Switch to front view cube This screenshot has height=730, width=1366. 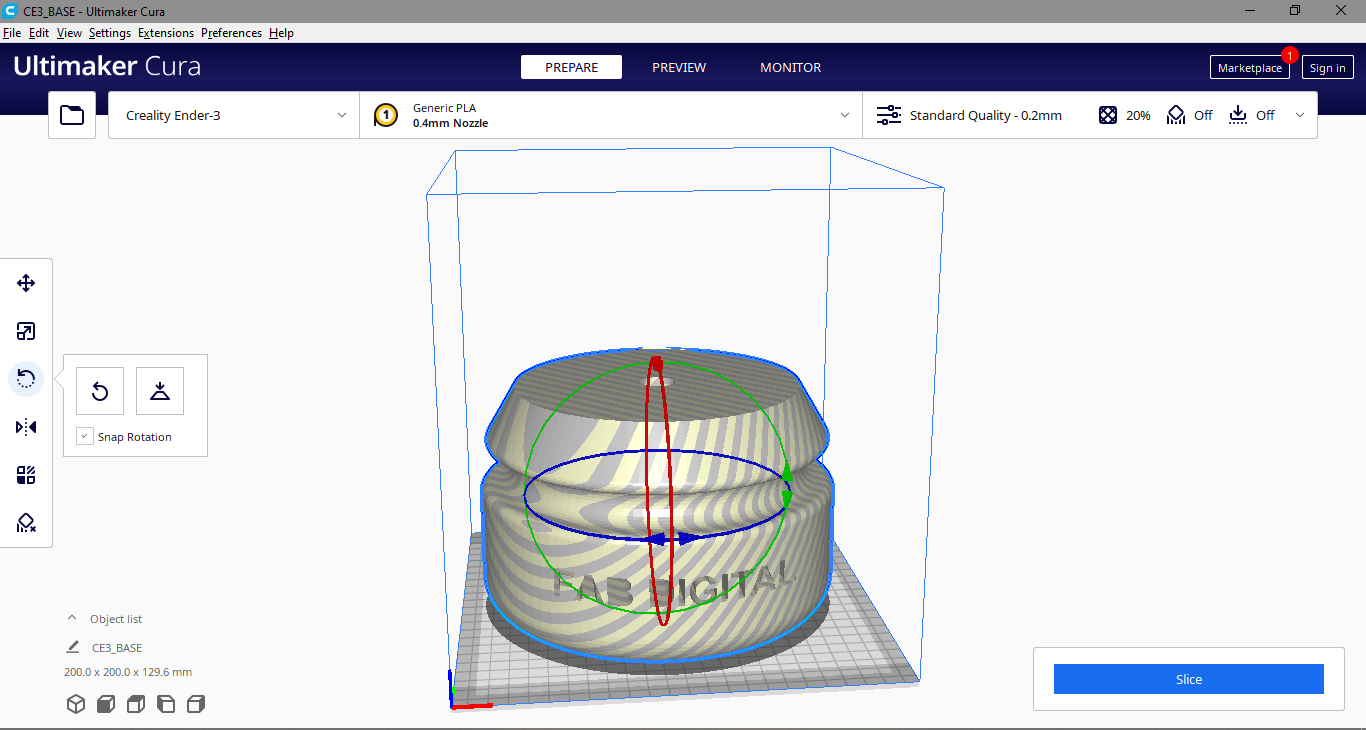click(106, 704)
